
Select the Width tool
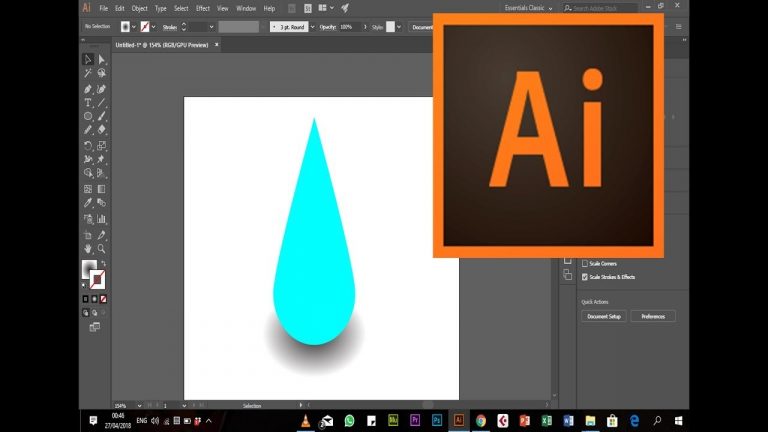pyautogui.click(x=88, y=159)
